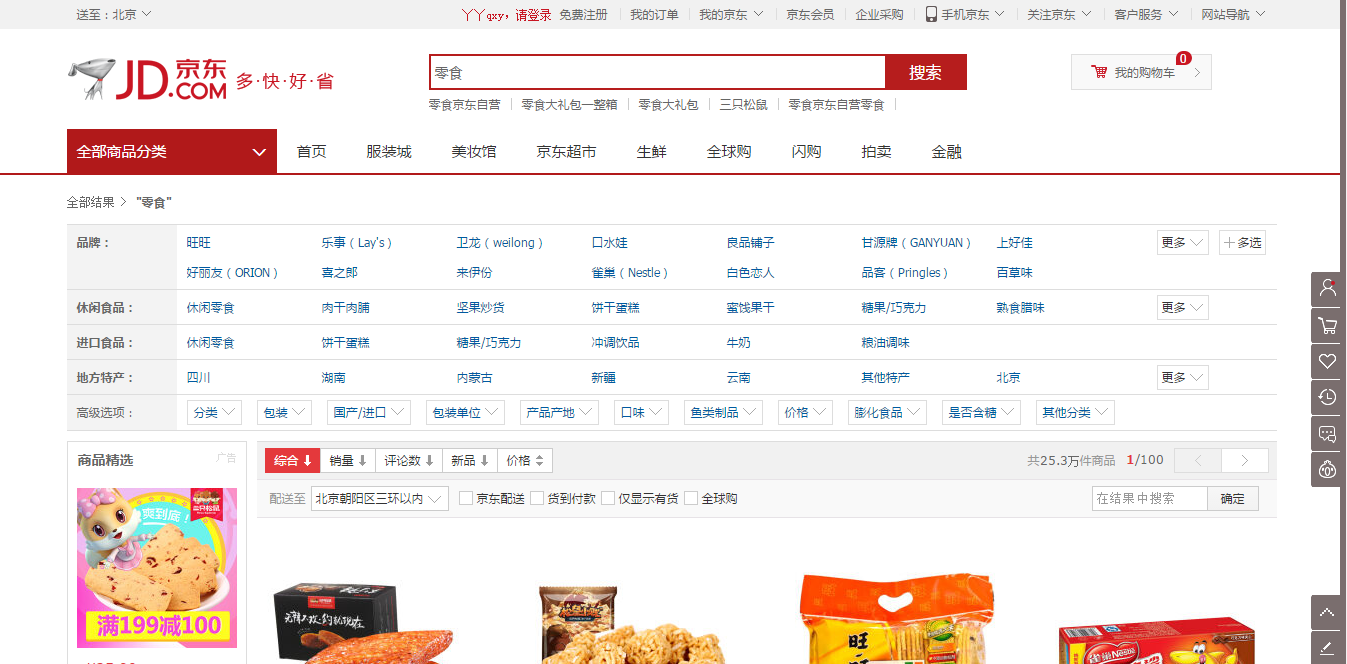Tick the 货到付款 checkbox
Viewport: 1347px width, 664px height.
(x=537, y=498)
